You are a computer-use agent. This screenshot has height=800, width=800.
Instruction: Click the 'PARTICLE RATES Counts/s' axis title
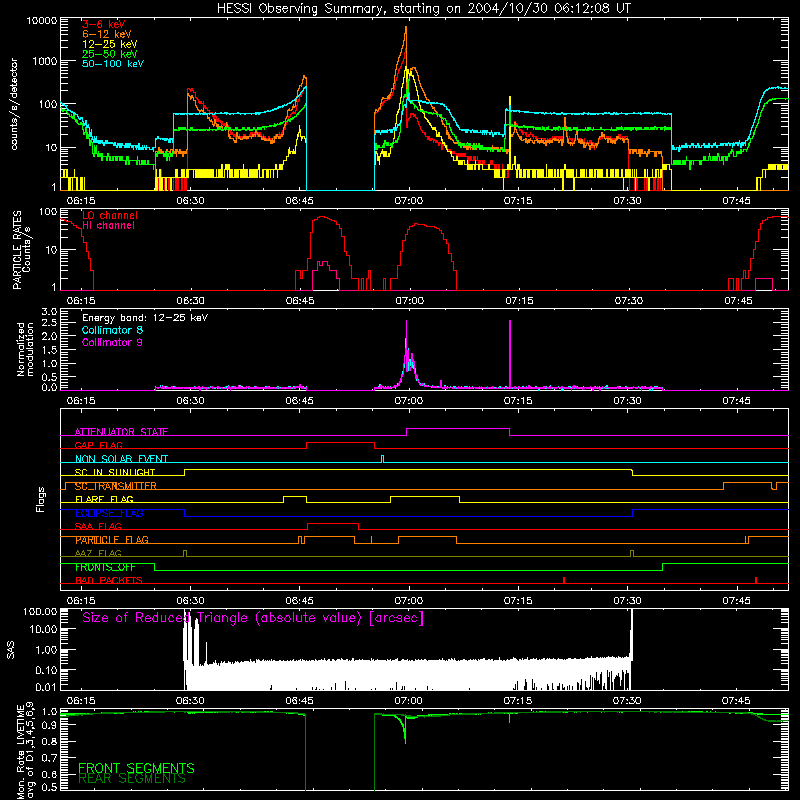click(x=22, y=250)
